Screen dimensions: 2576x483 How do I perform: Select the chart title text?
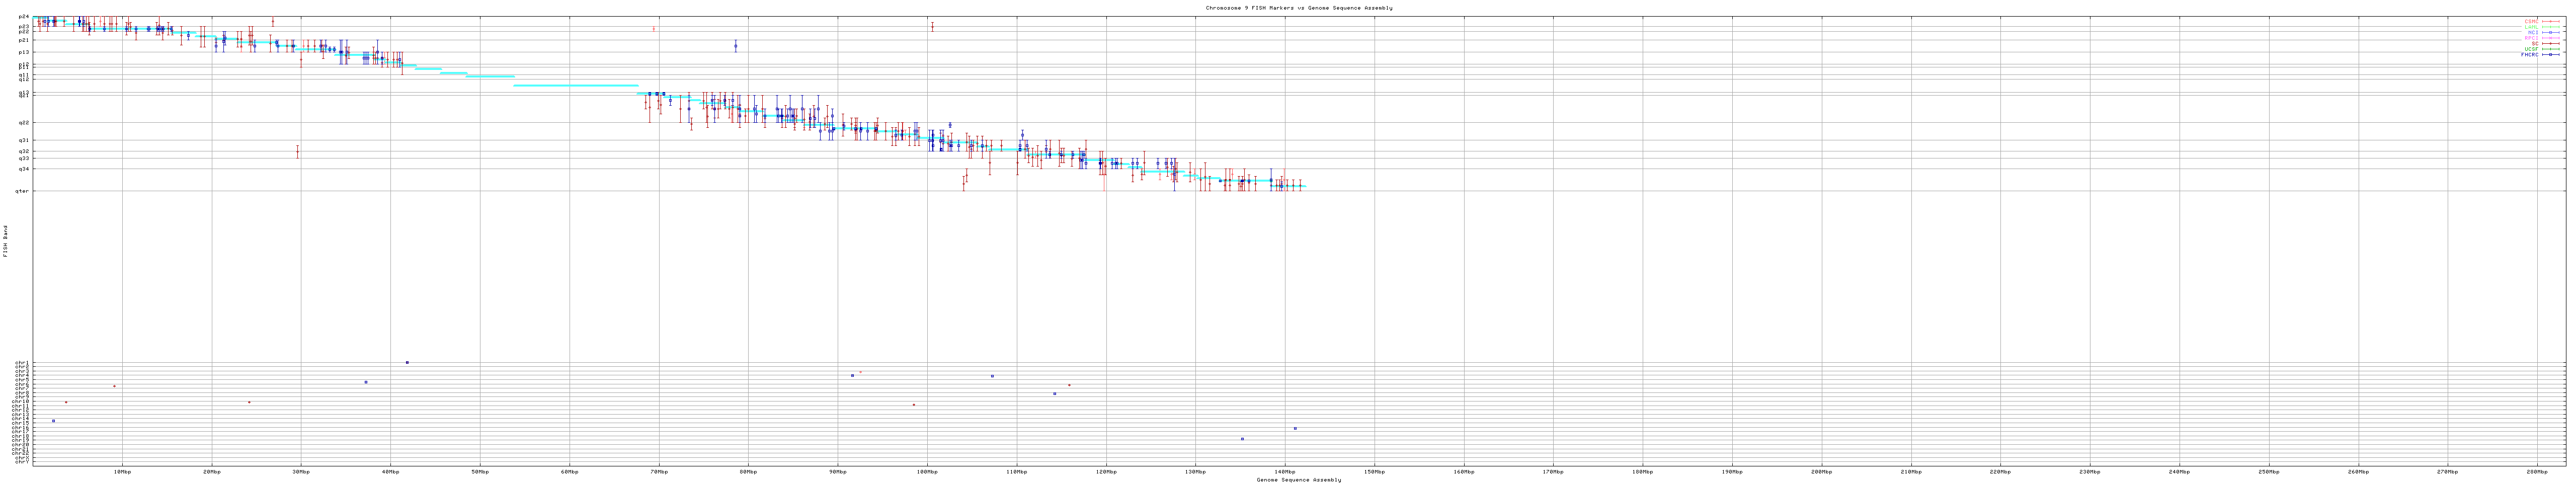pos(1298,8)
